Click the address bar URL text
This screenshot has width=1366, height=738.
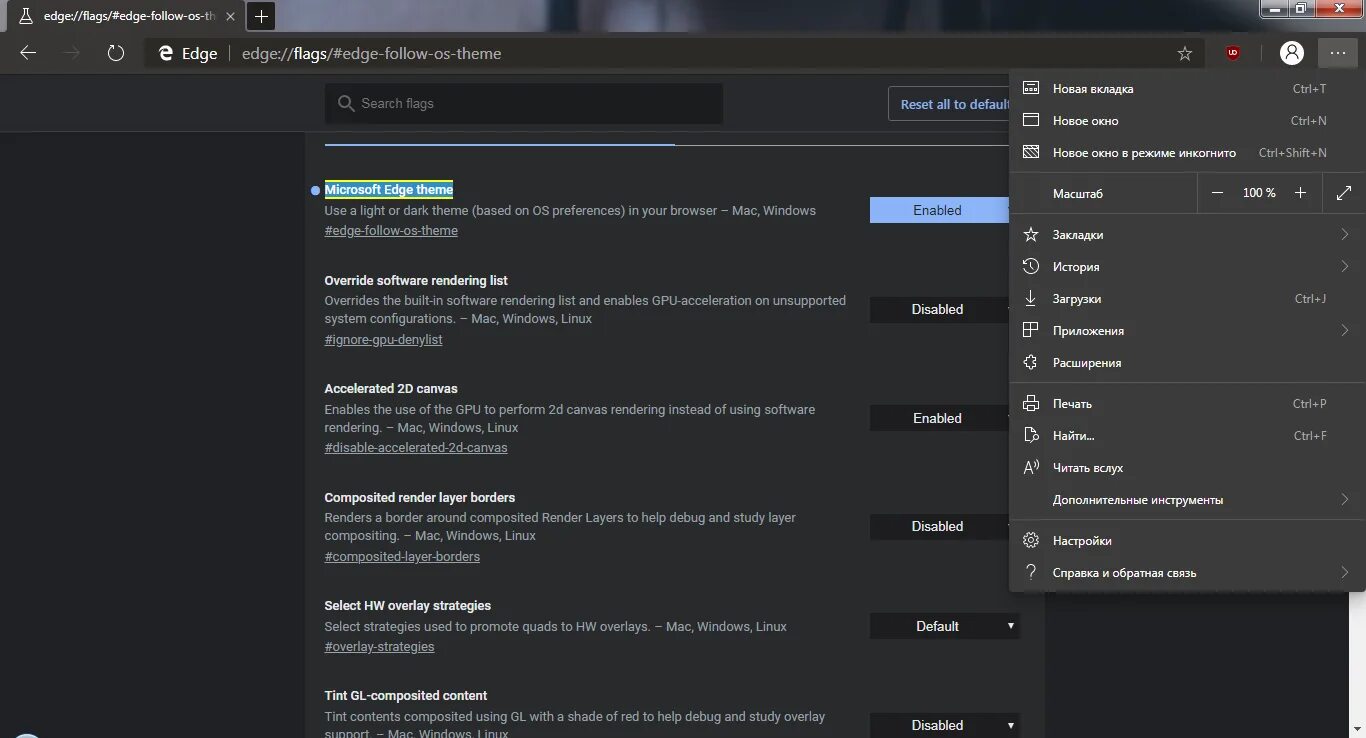click(x=372, y=54)
